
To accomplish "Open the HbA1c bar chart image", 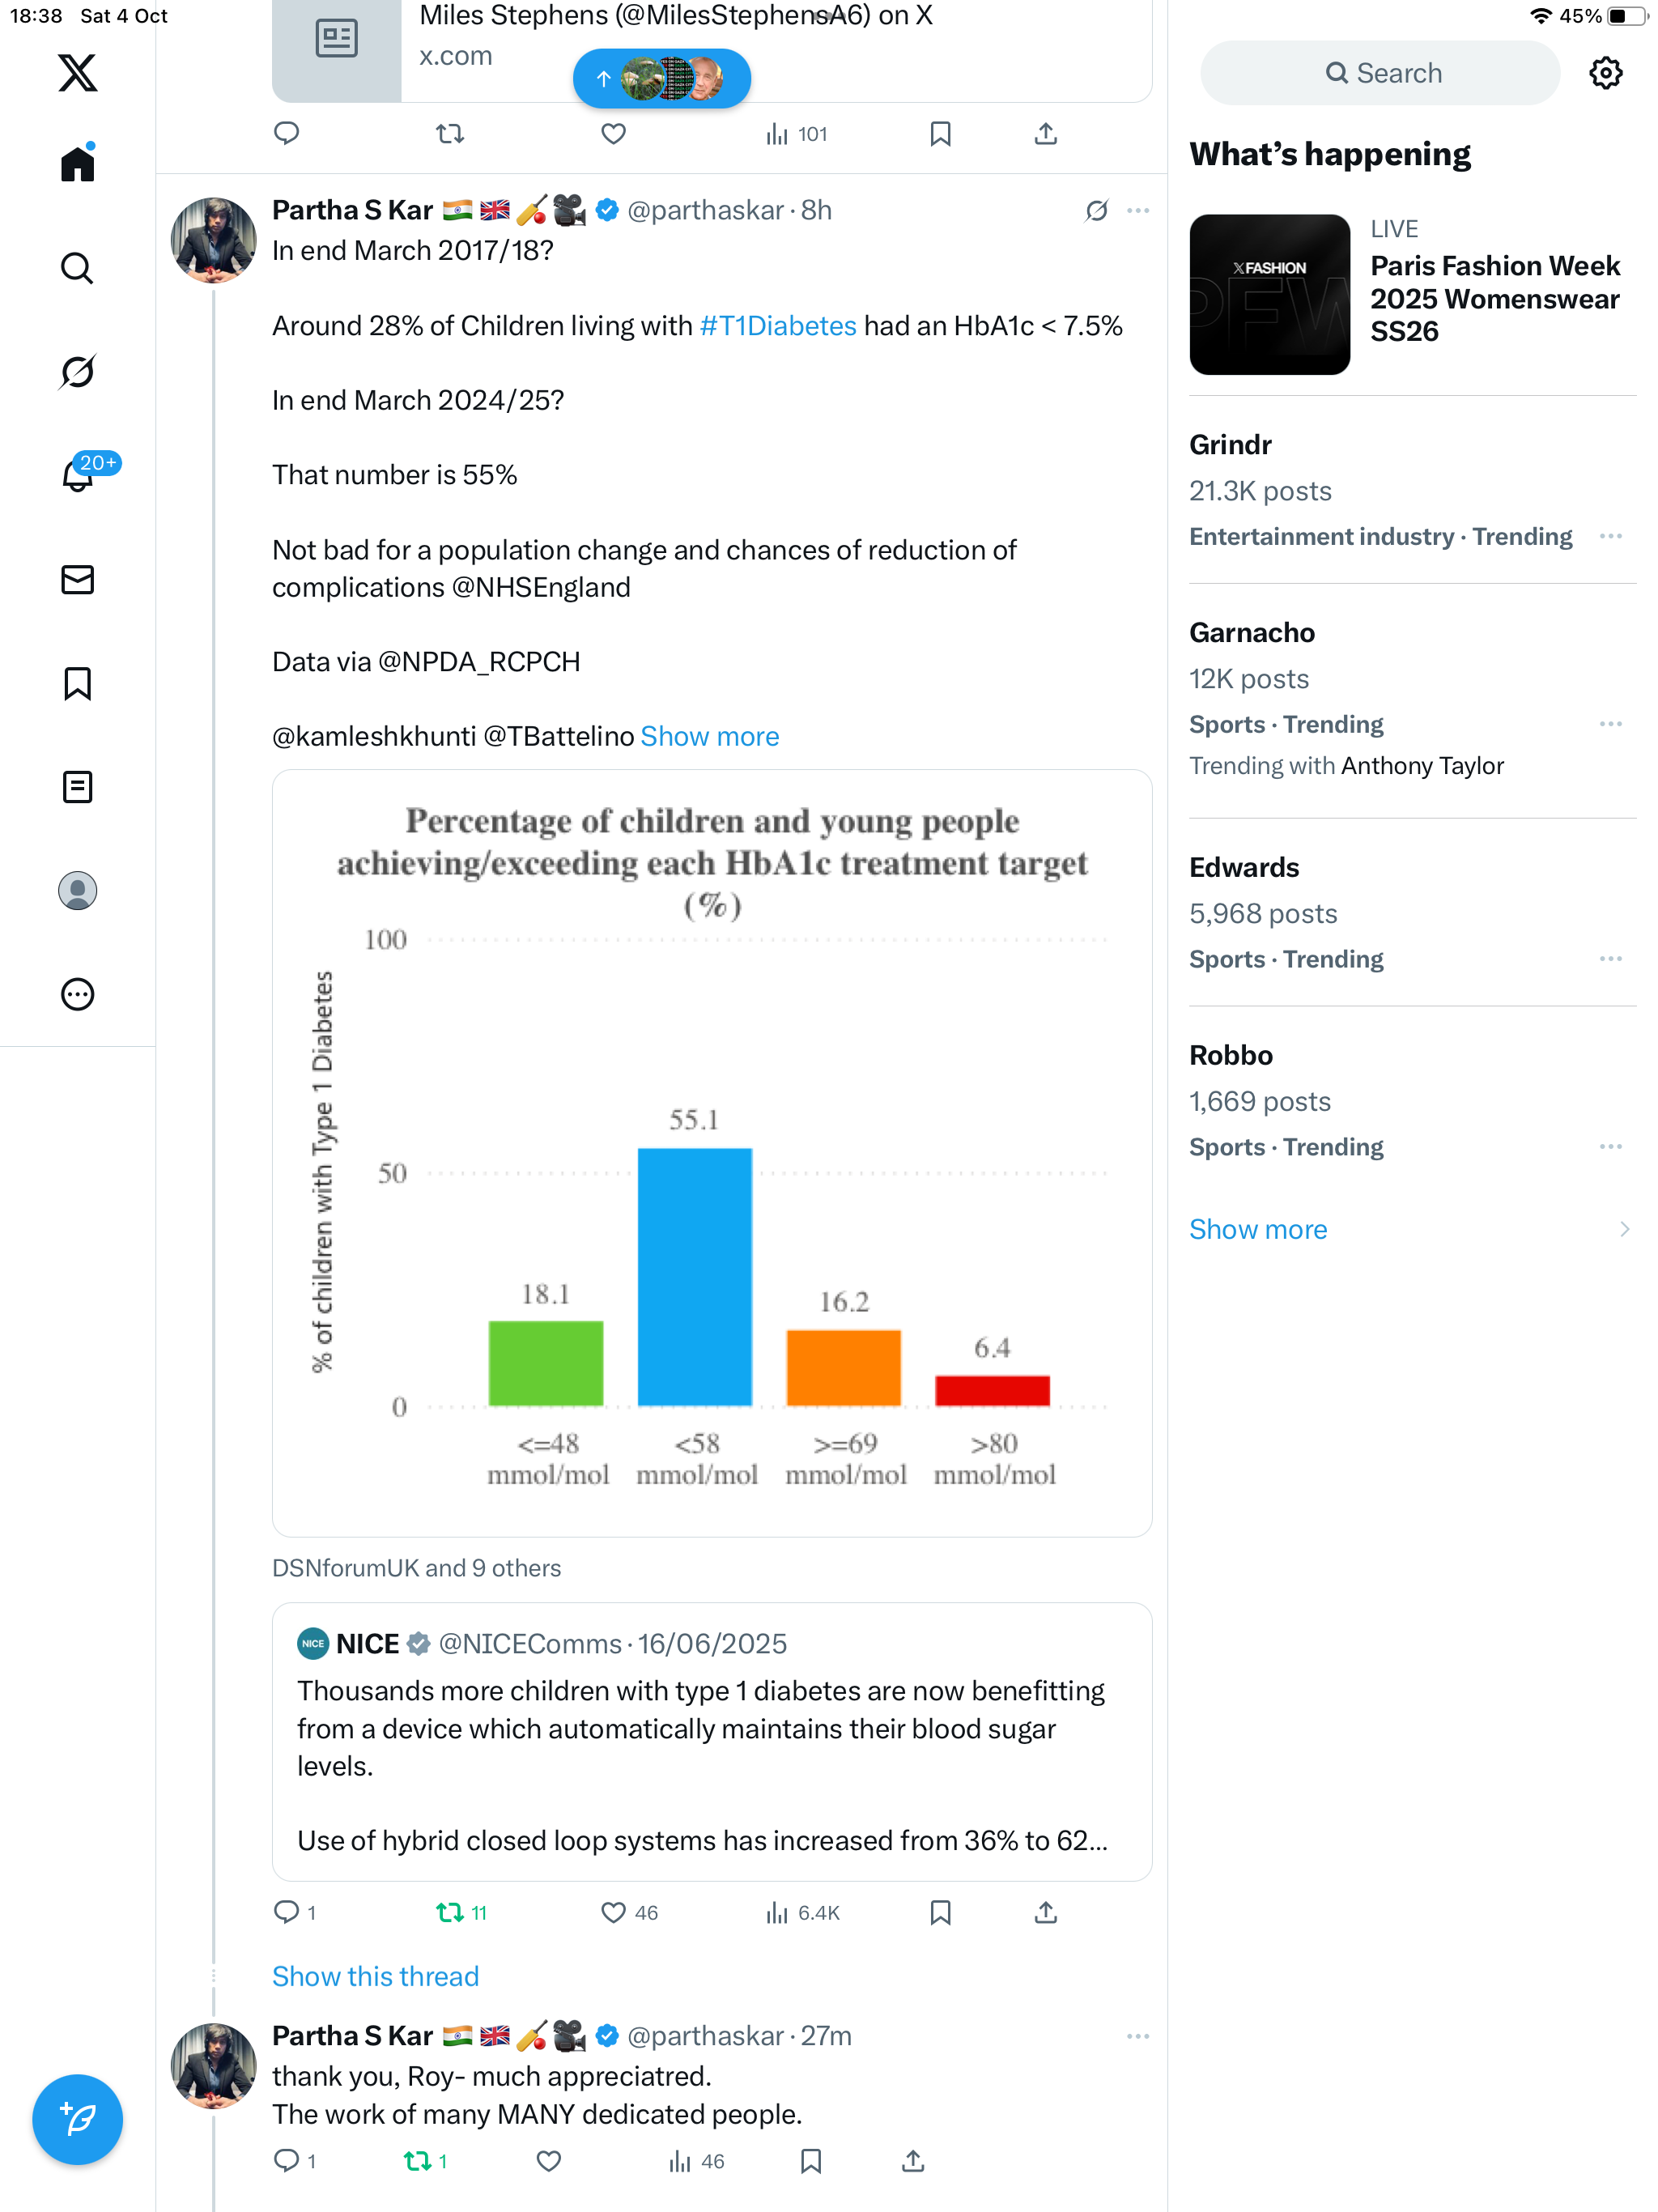I will tap(712, 1152).
